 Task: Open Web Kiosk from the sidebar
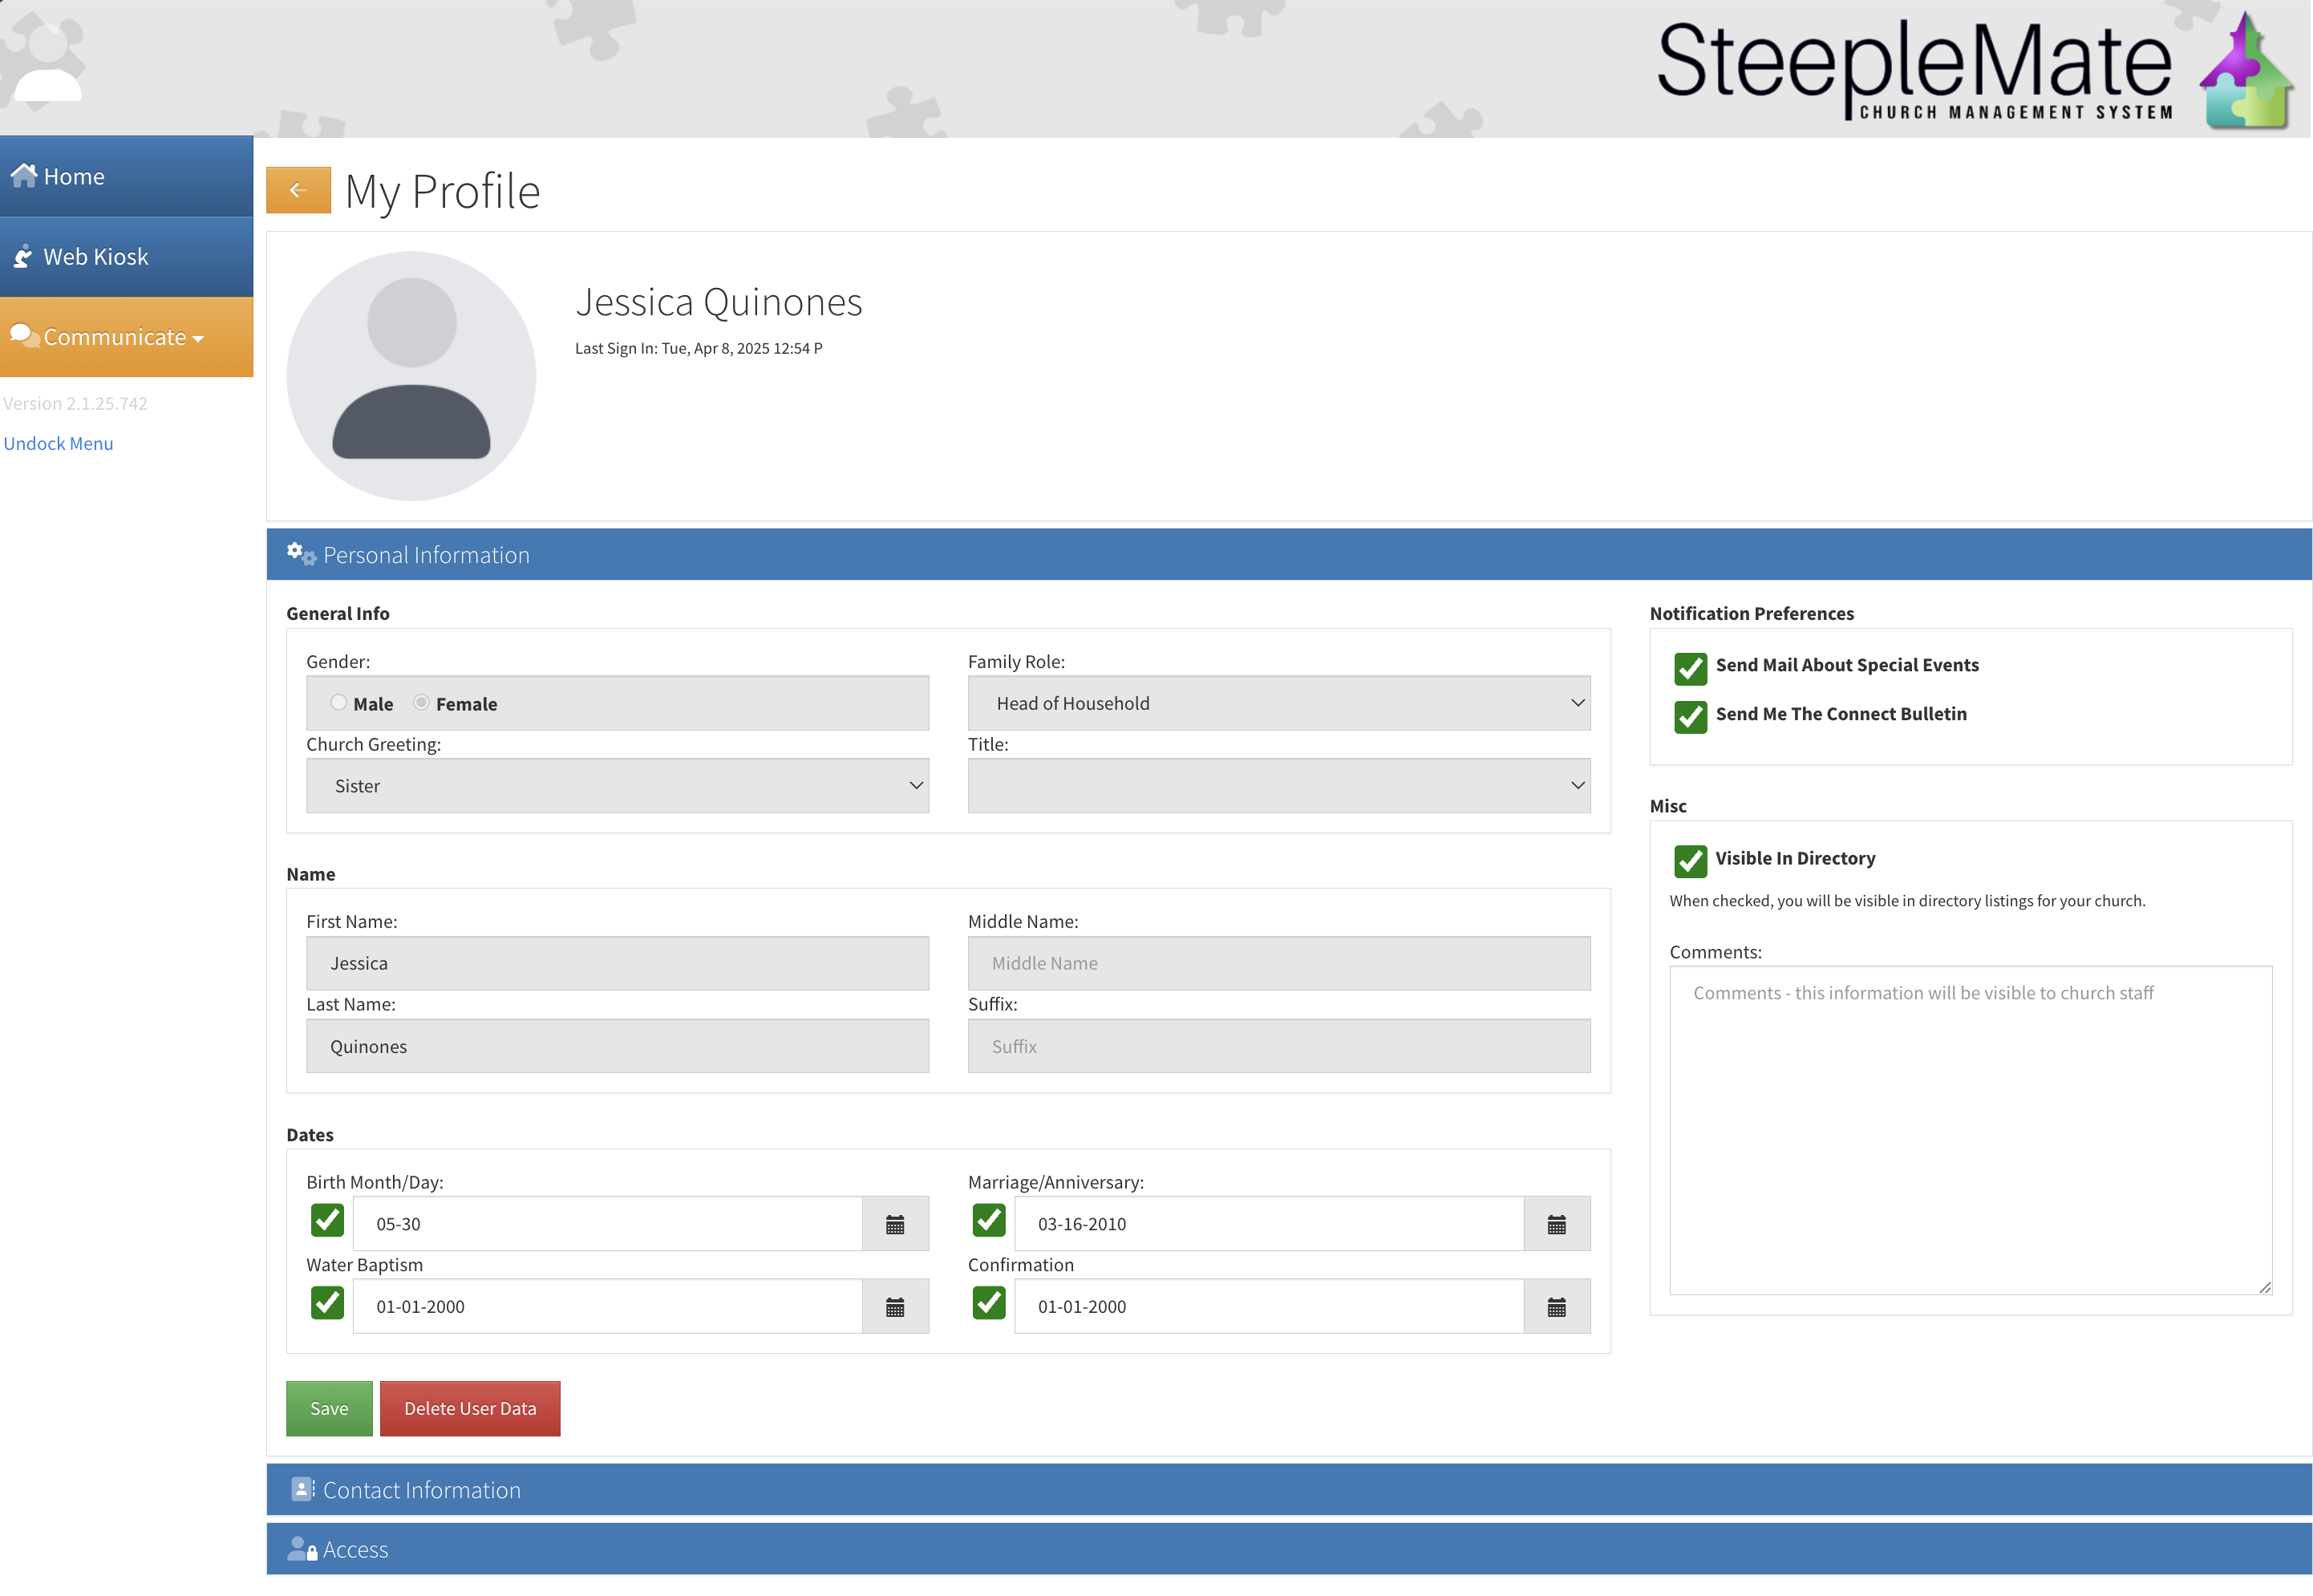(x=126, y=257)
